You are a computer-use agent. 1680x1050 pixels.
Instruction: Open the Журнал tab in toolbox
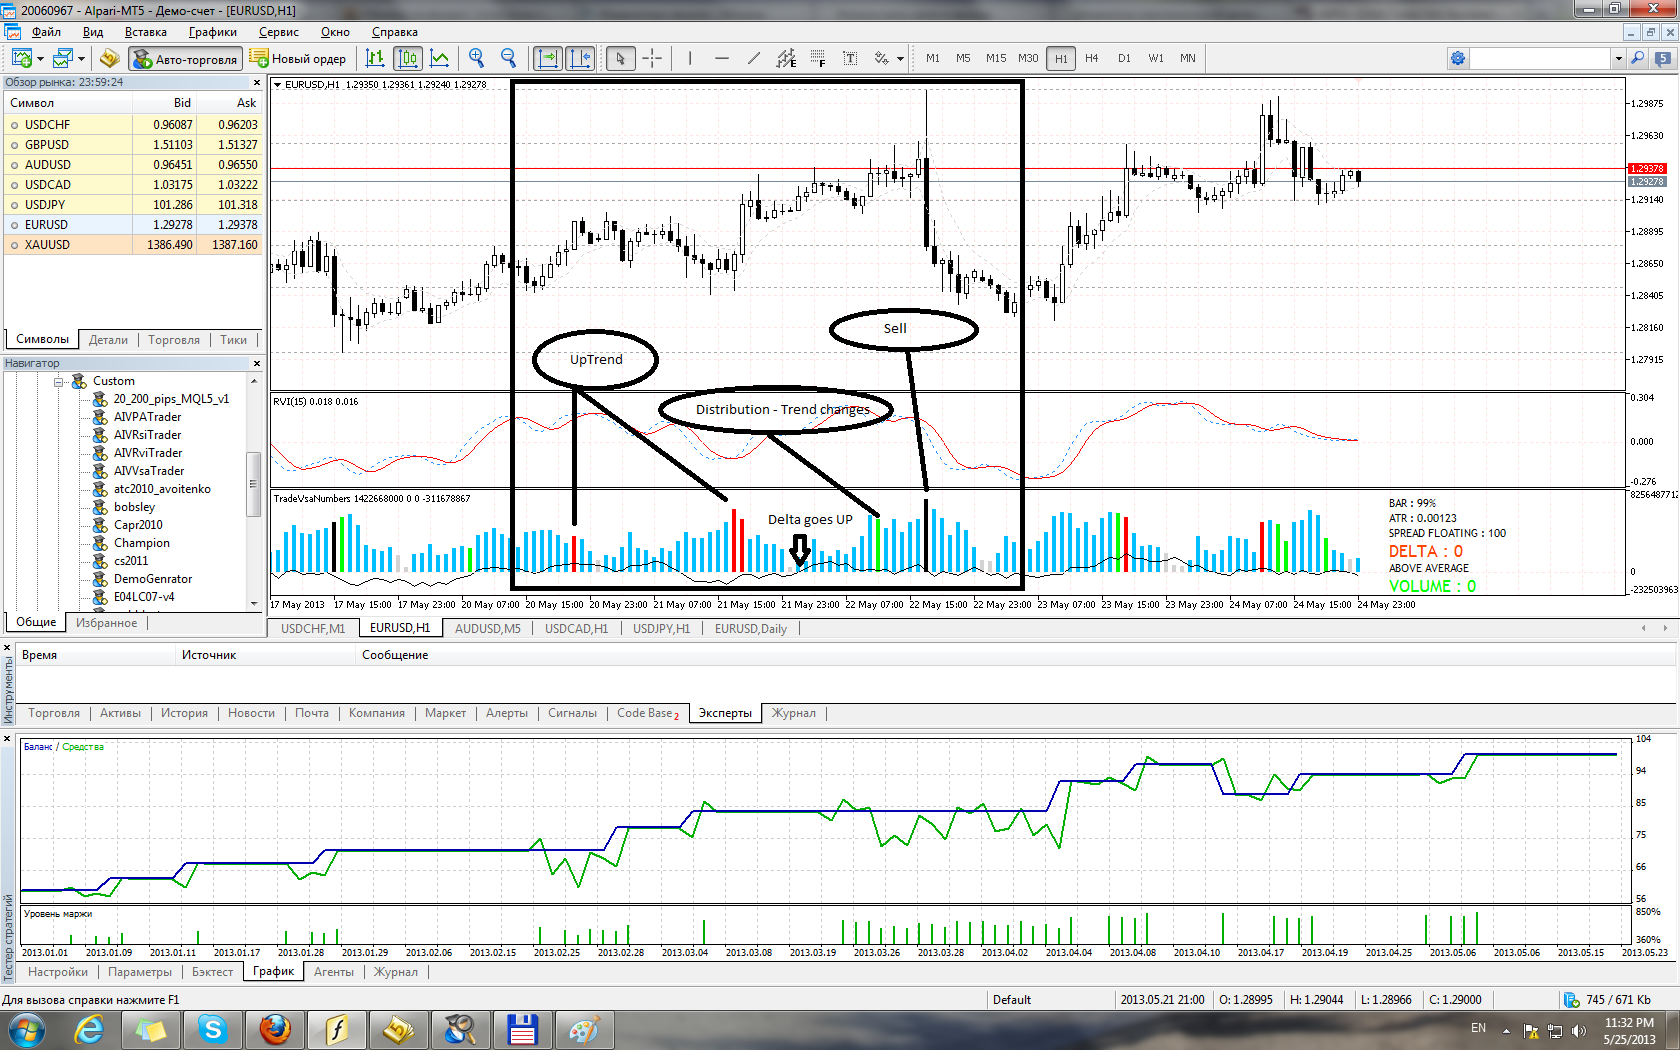[794, 713]
